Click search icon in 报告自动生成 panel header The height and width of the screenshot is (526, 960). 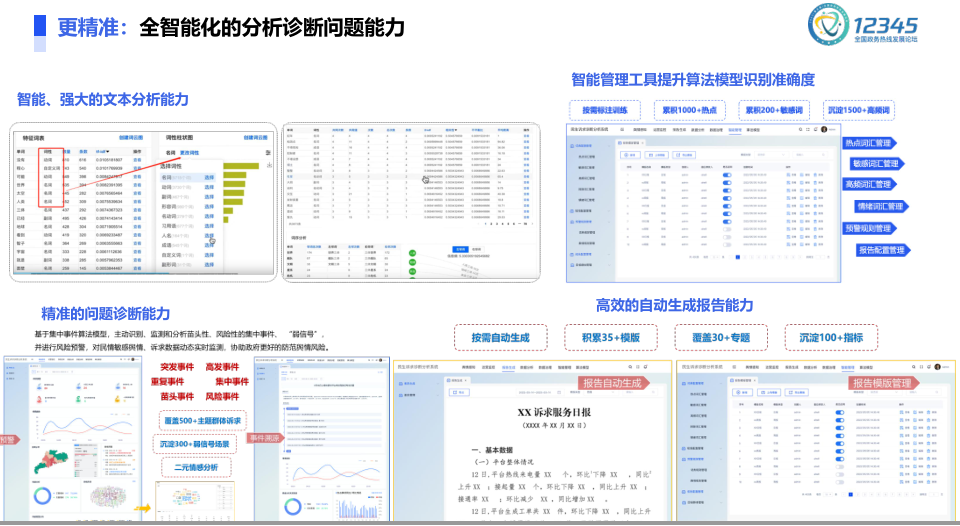point(630,367)
